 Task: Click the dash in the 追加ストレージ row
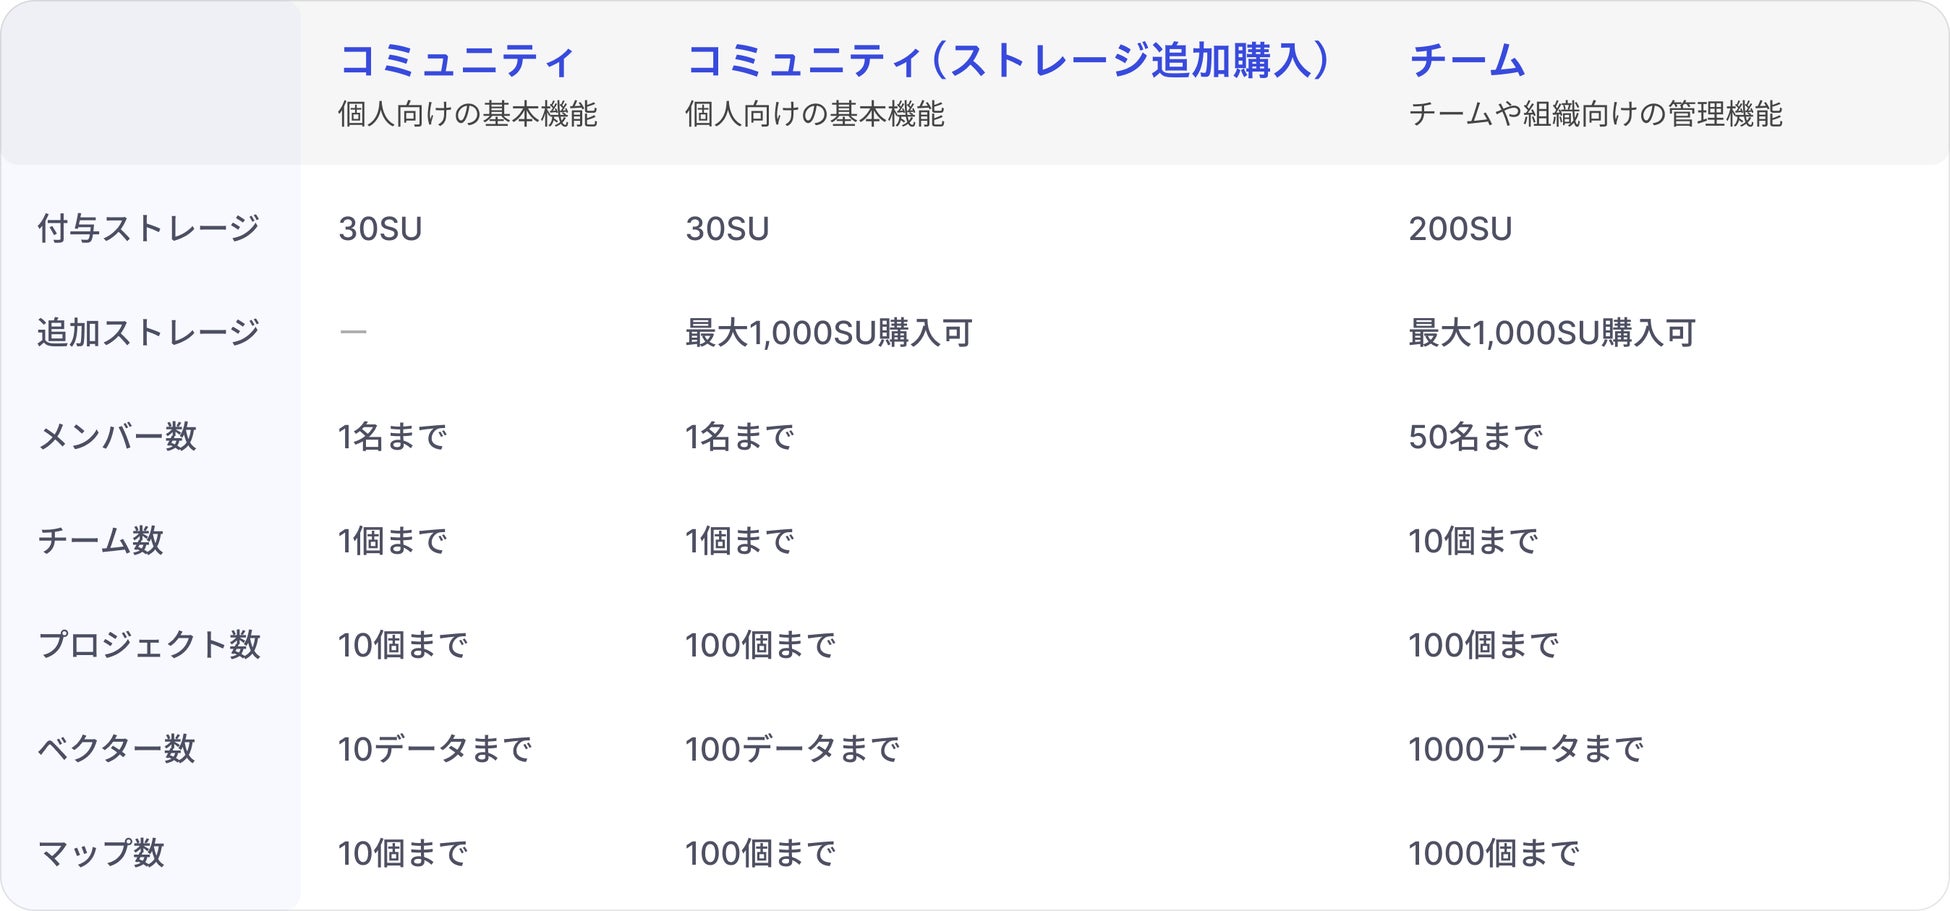pos(353,332)
